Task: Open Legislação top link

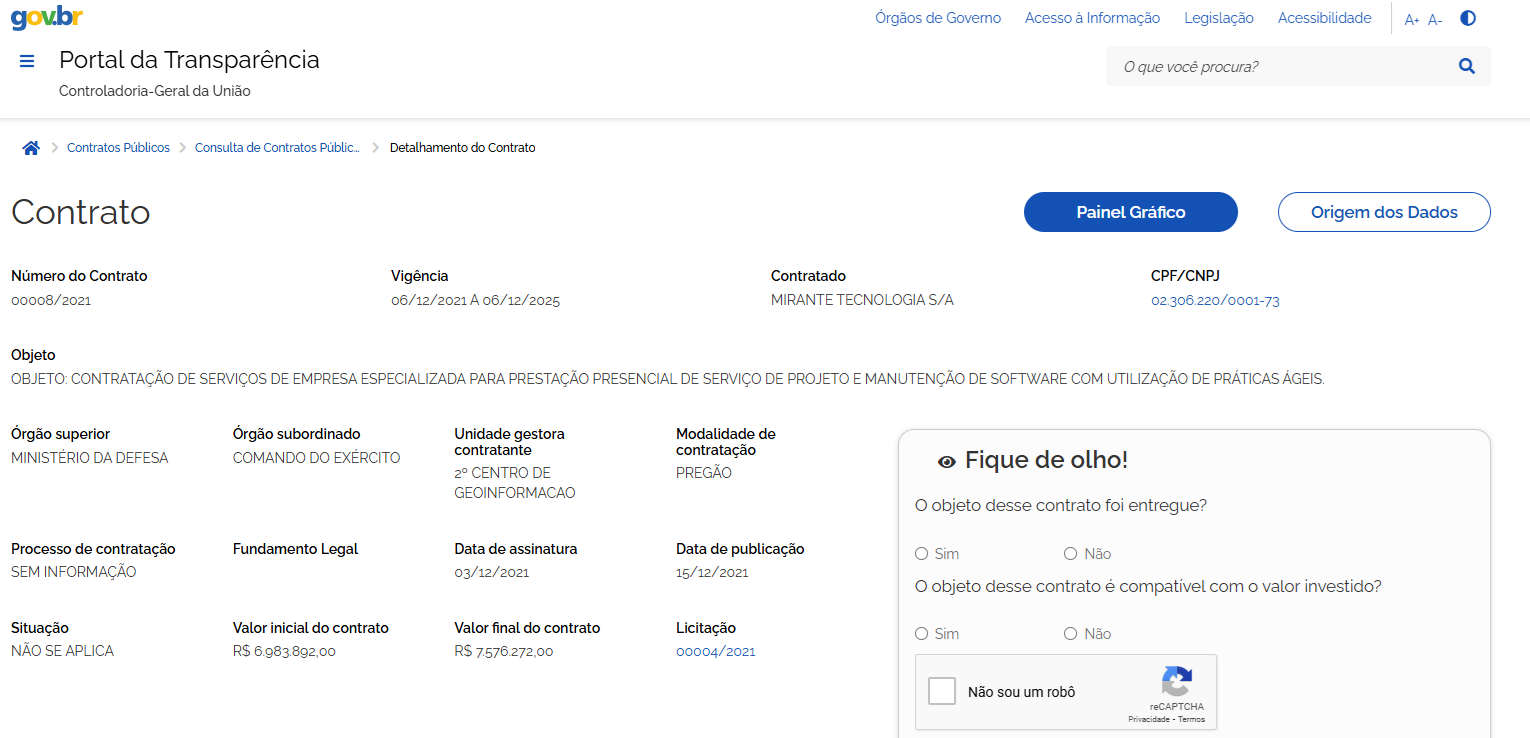Action: [1219, 18]
